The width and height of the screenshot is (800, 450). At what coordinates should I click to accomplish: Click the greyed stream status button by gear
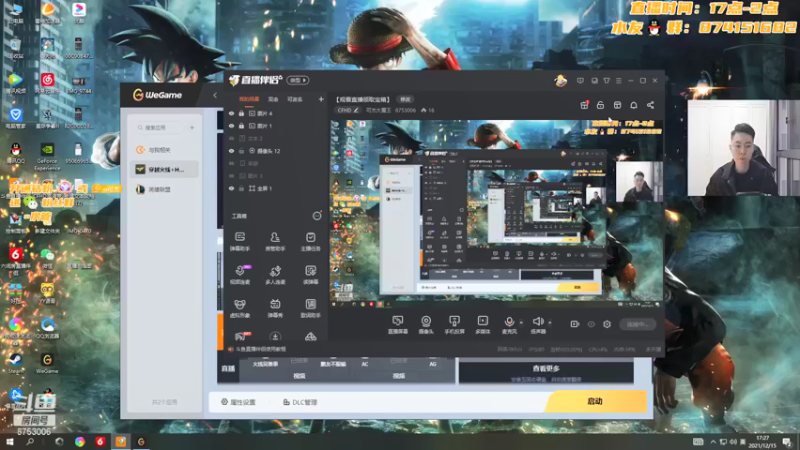[x=637, y=324]
